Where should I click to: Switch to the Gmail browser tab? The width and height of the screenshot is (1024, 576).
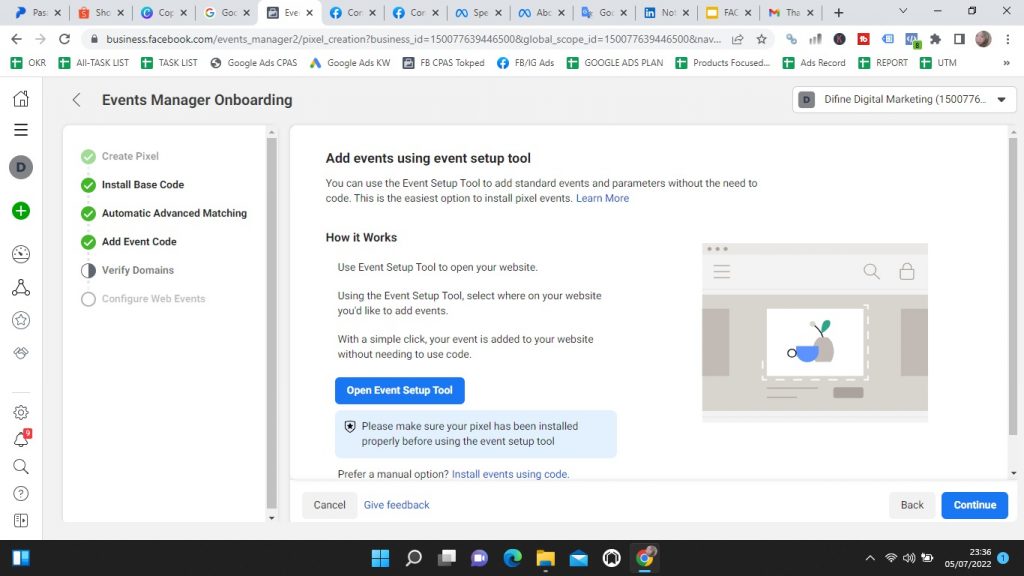point(785,13)
